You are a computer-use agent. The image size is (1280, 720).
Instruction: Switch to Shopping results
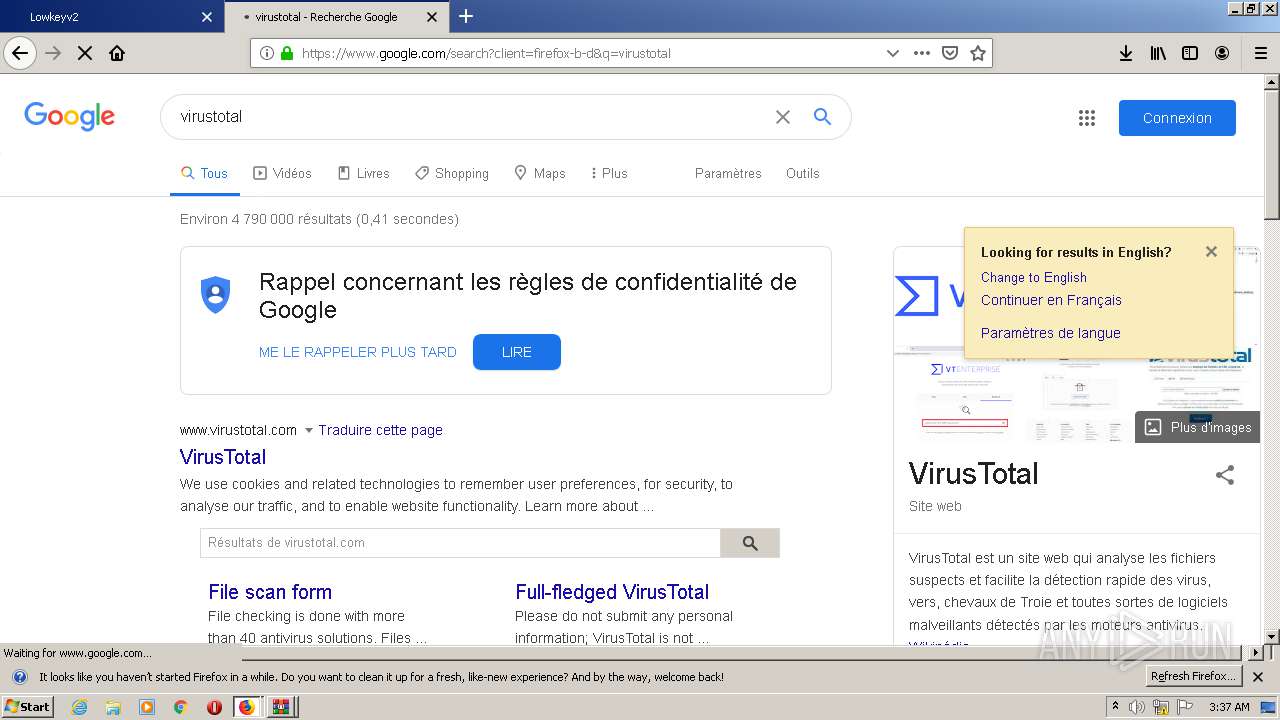(x=452, y=173)
